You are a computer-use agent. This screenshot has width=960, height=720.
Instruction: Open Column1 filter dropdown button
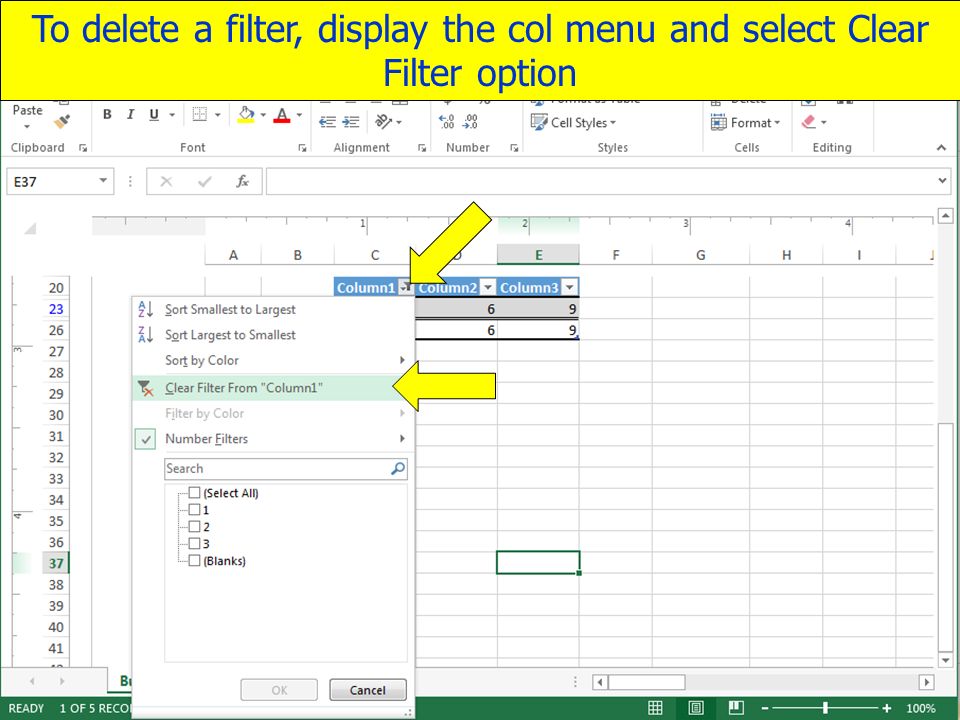point(405,287)
